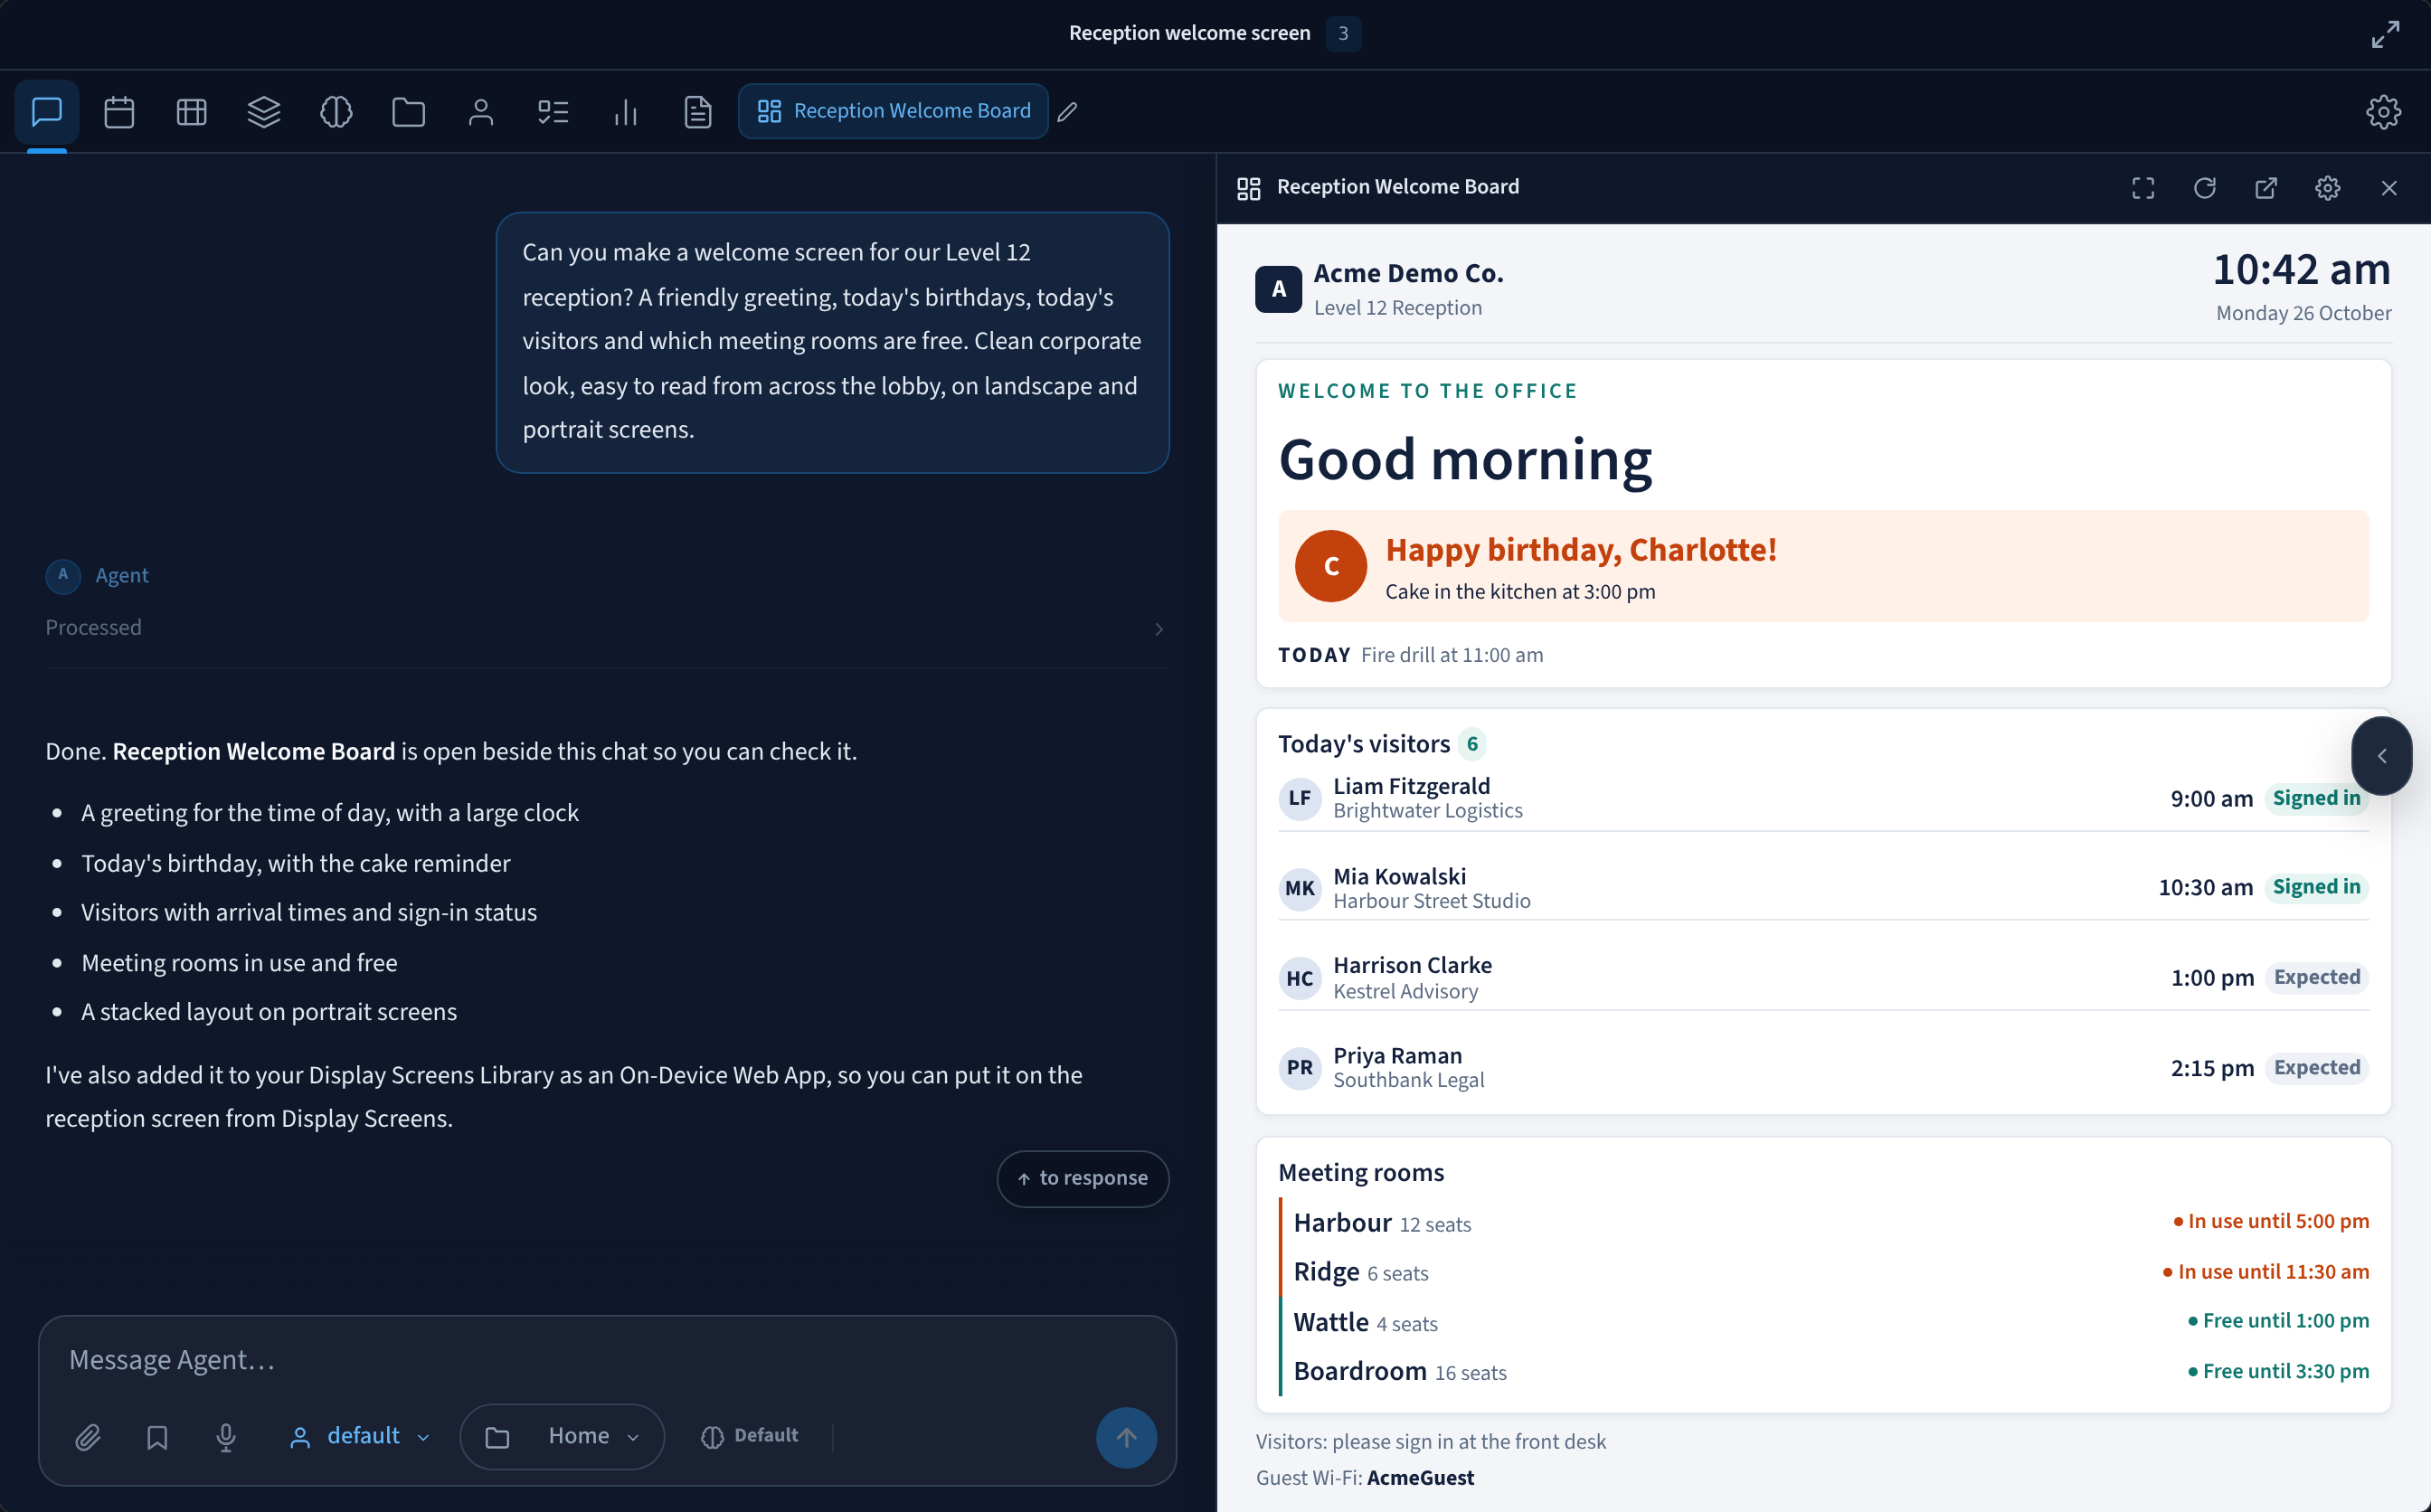This screenshot has height=1512, width=2431.
Task: Click the Liam Fitzgerald visitor row
Action: tap(1823, 799)
